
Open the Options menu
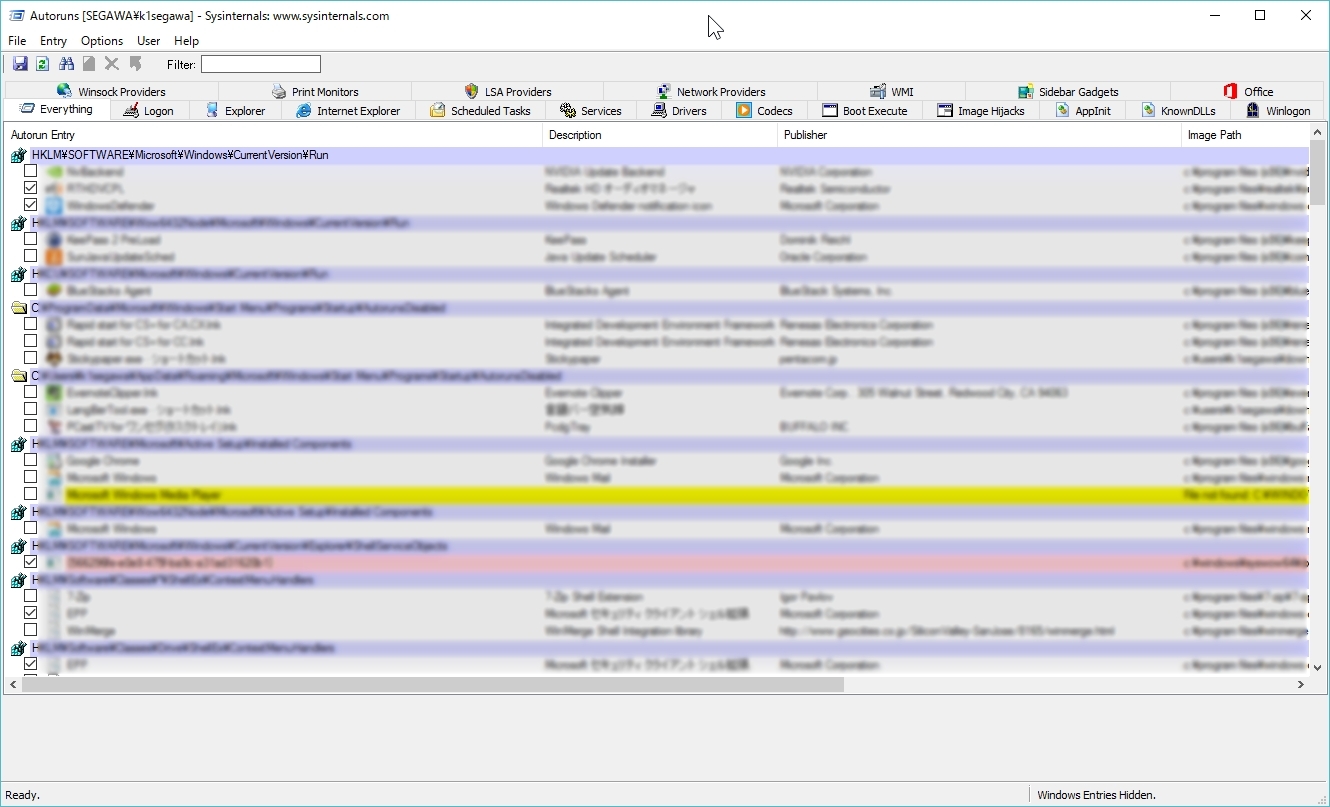click(x=102, y=41)
